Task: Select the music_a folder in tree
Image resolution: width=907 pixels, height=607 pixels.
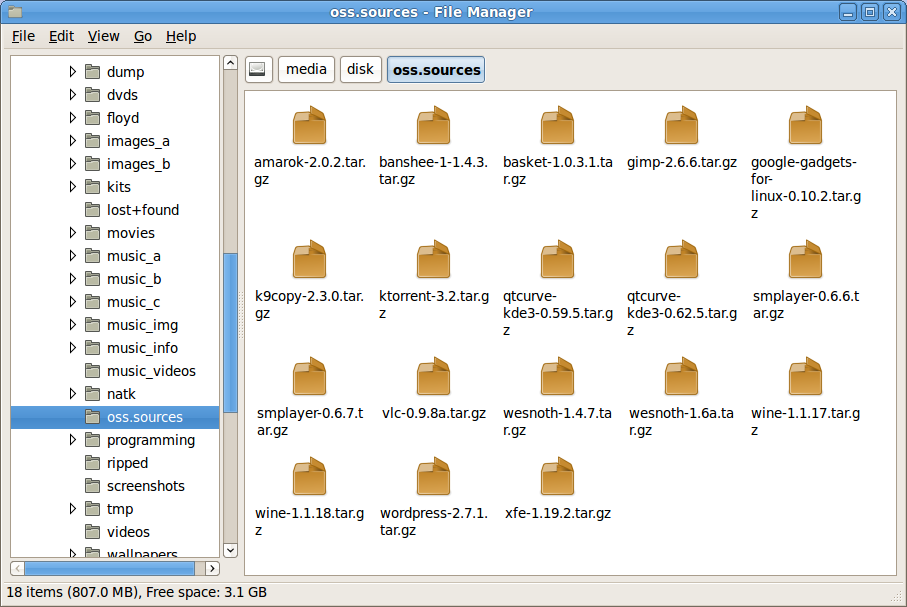Action: (134, 256)
